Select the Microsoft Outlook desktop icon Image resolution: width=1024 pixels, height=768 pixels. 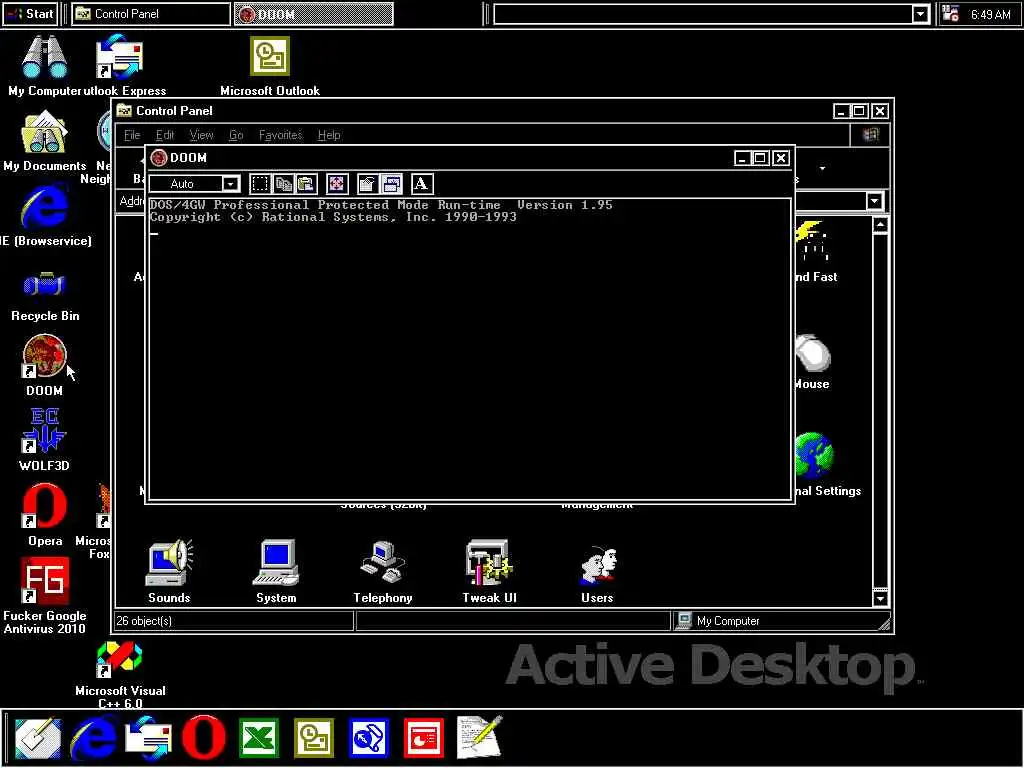click(270, 65)
